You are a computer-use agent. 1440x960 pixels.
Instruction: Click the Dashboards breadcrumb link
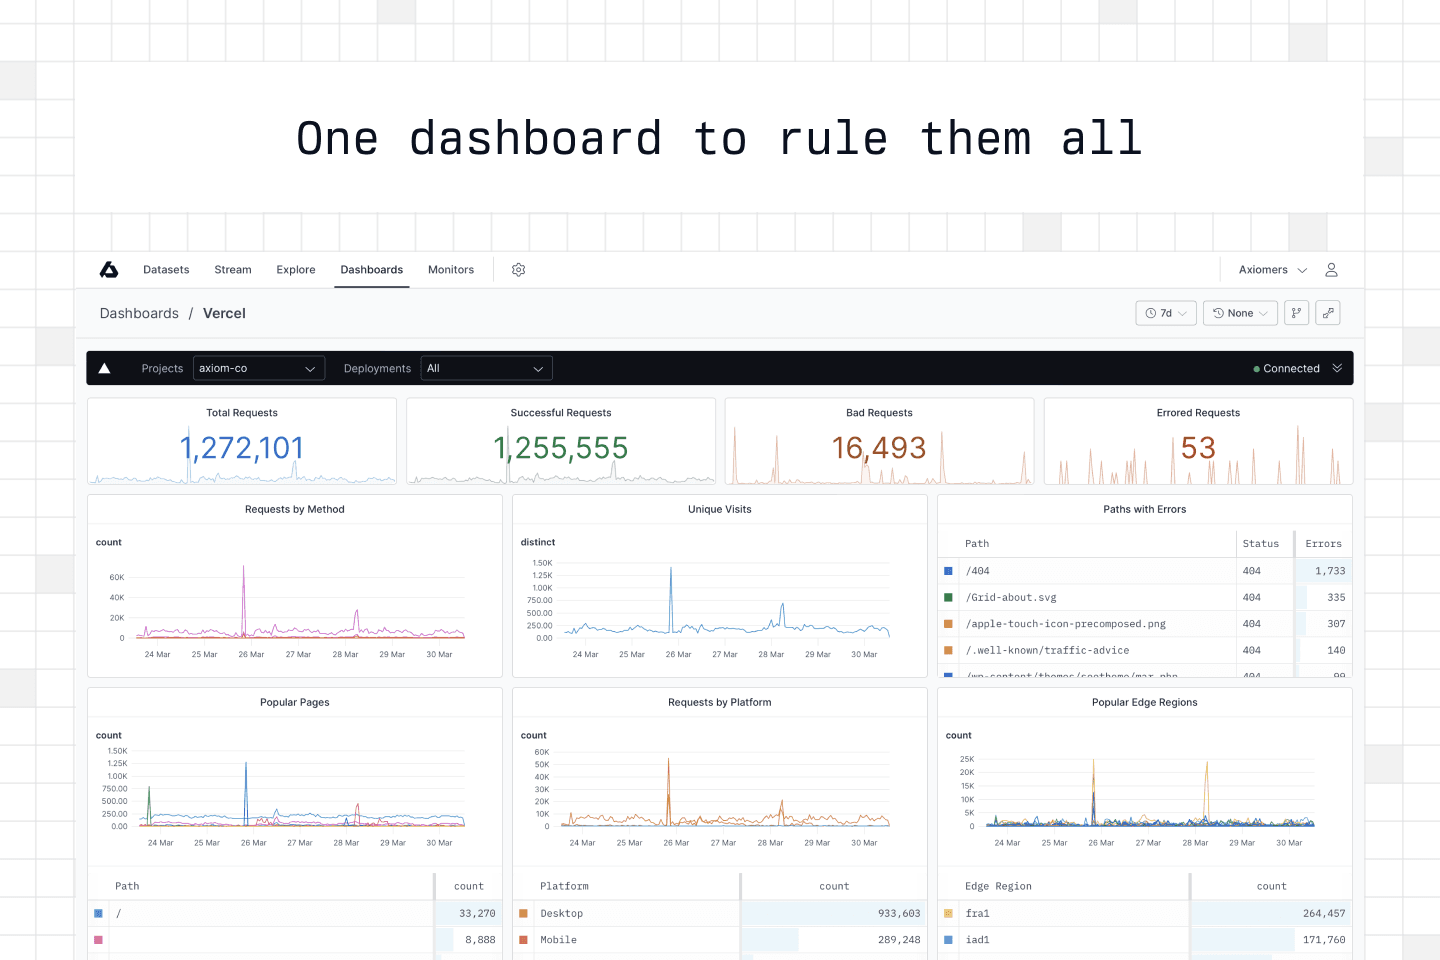pyautogui.click(x=139, y=313)
